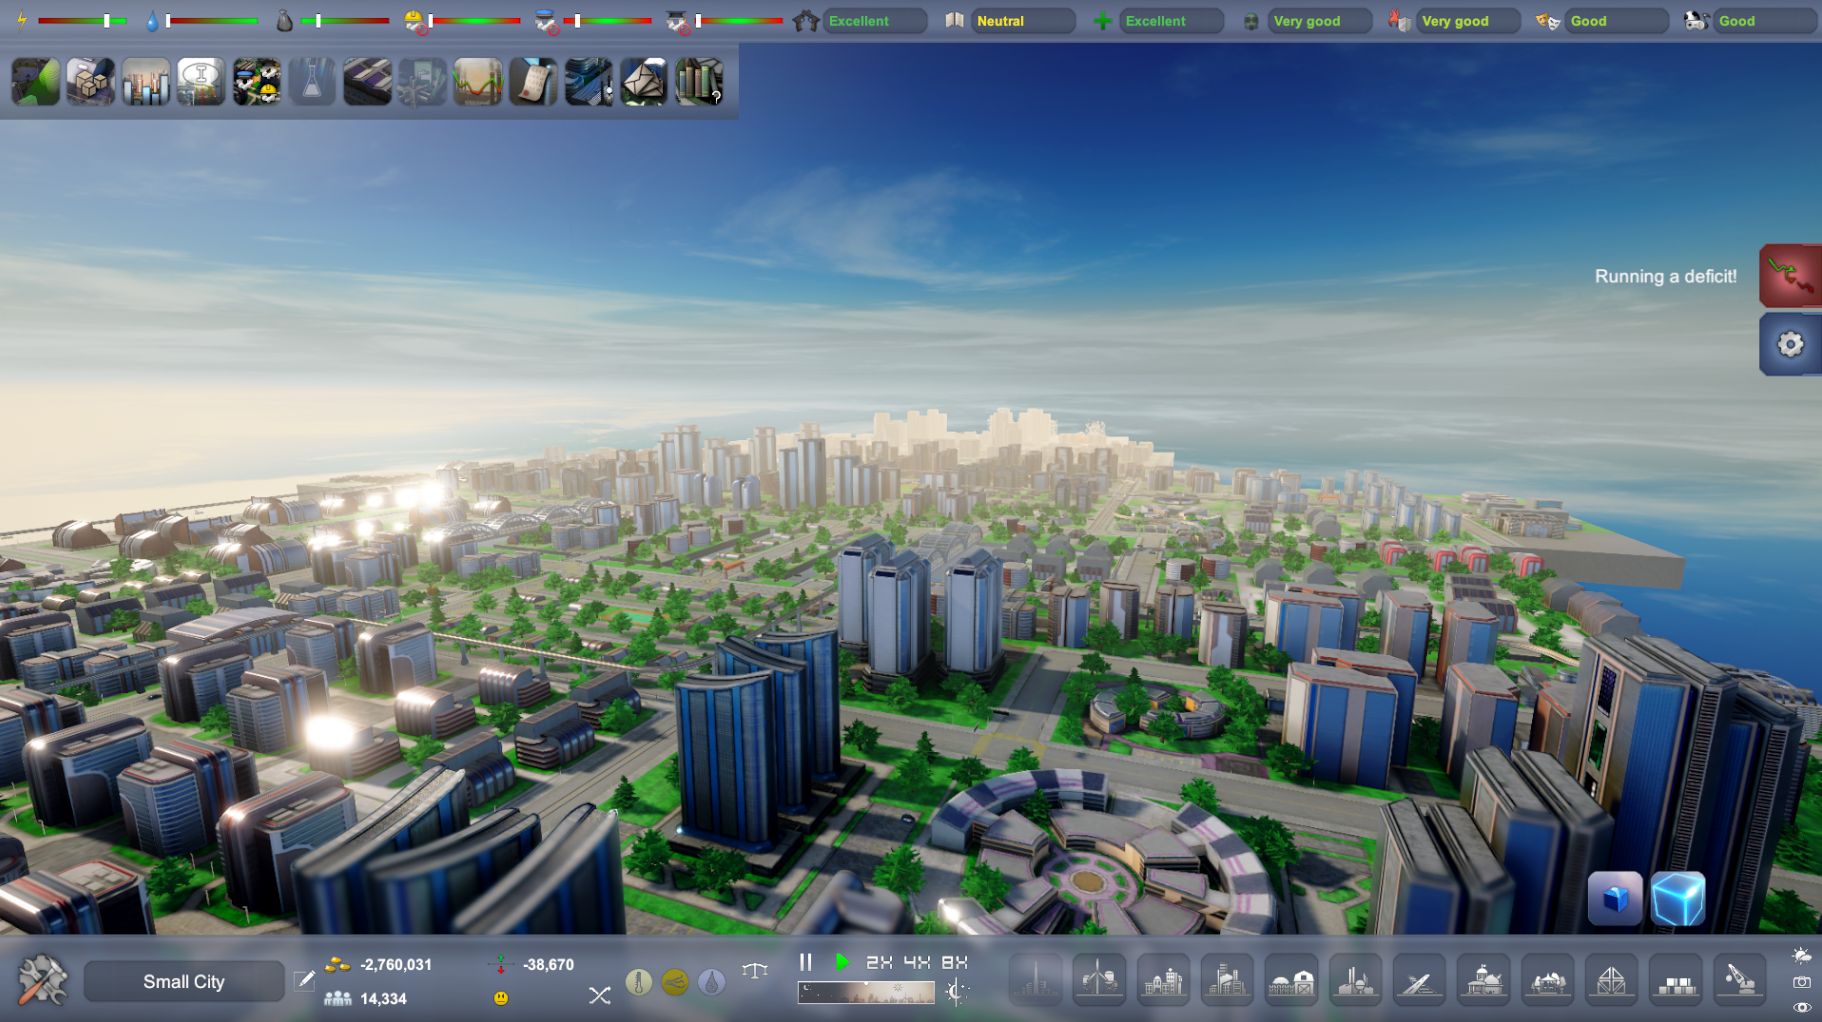This screenshot has width=1822, height=1022.
Task: Open the policies scroll document icon
Action: click(x=533, y=81)
